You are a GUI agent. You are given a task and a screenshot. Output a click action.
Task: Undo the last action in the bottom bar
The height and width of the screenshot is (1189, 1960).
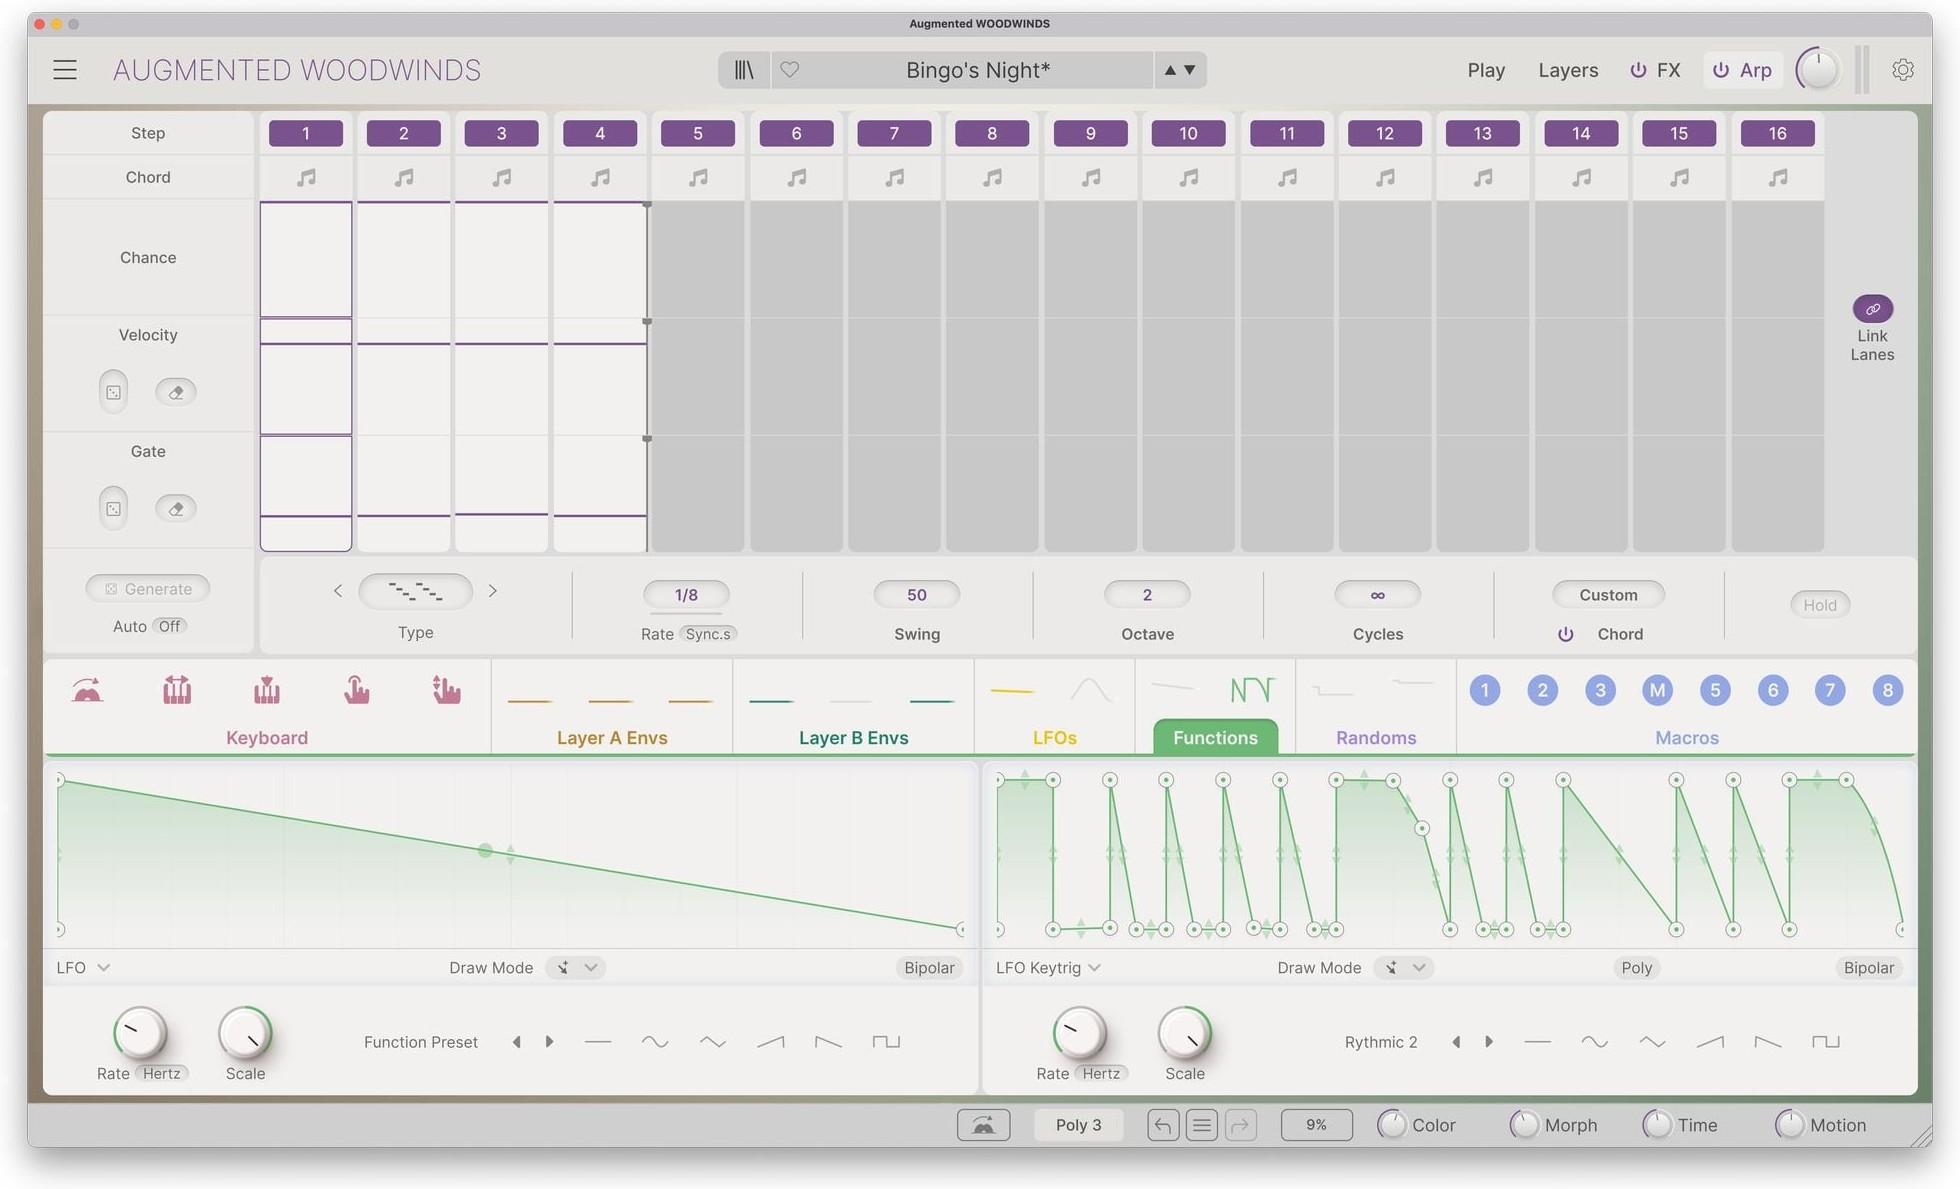click(x=1163, y=1125)
